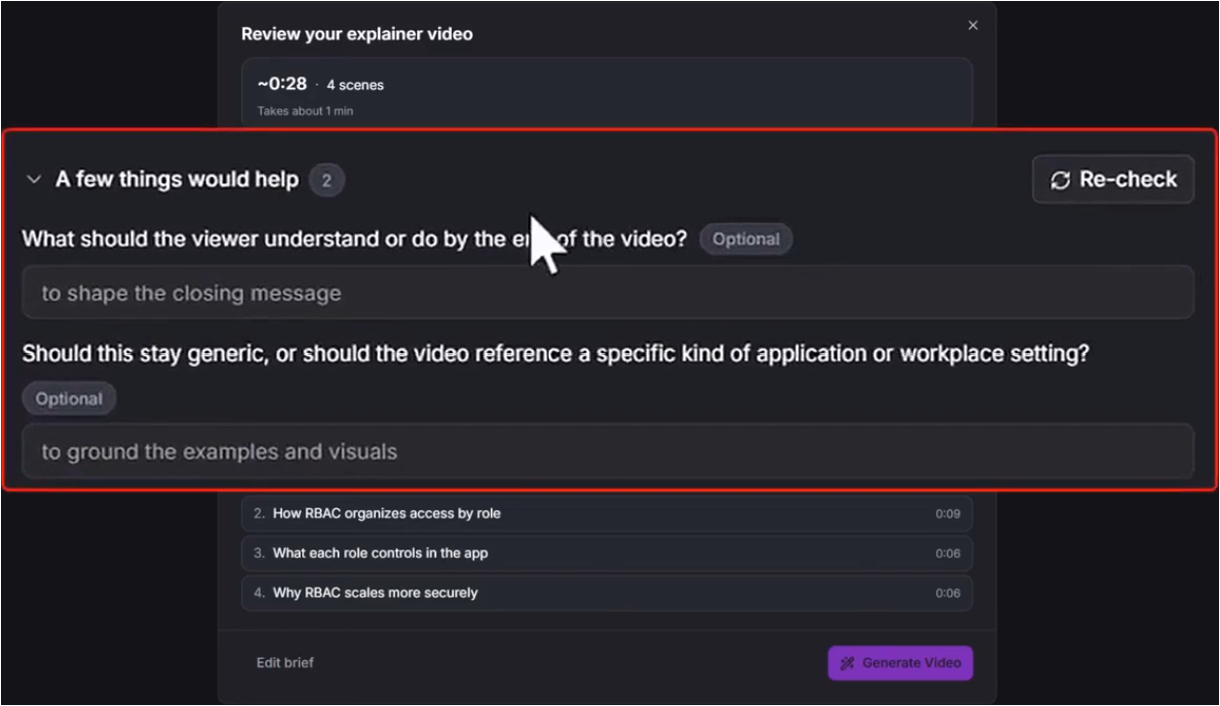Select scene 2 'How RBAC organizes access by role'
The image size is (1220, 706).
point(607,514)
